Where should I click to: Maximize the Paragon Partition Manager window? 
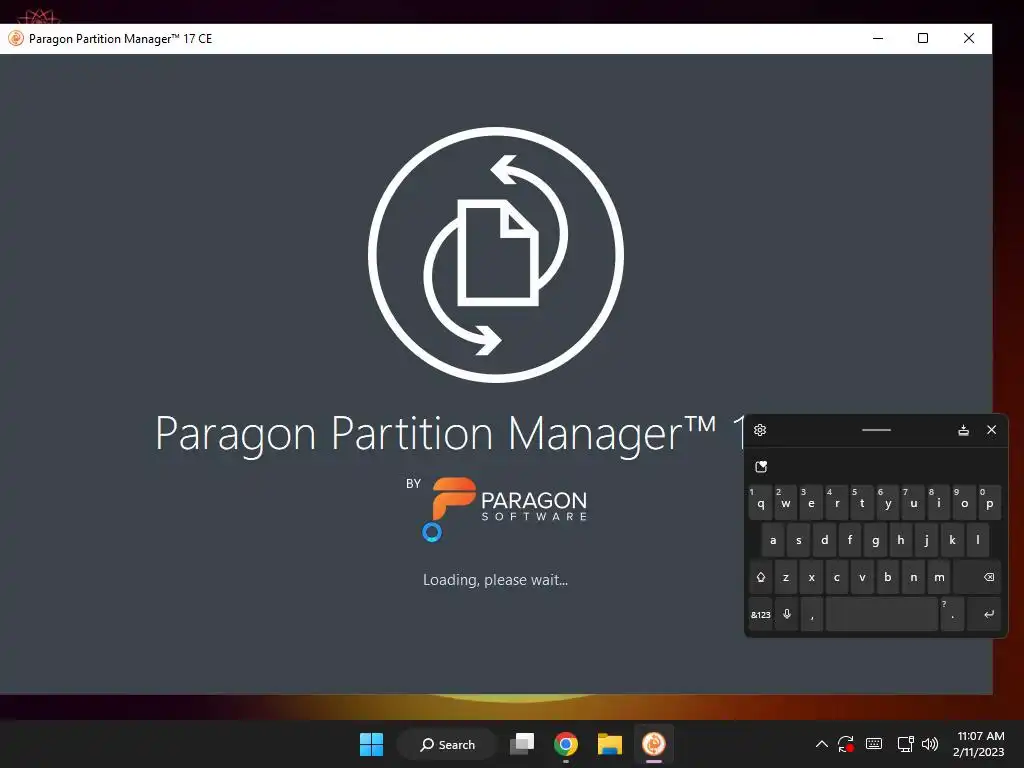click(923, 39)
